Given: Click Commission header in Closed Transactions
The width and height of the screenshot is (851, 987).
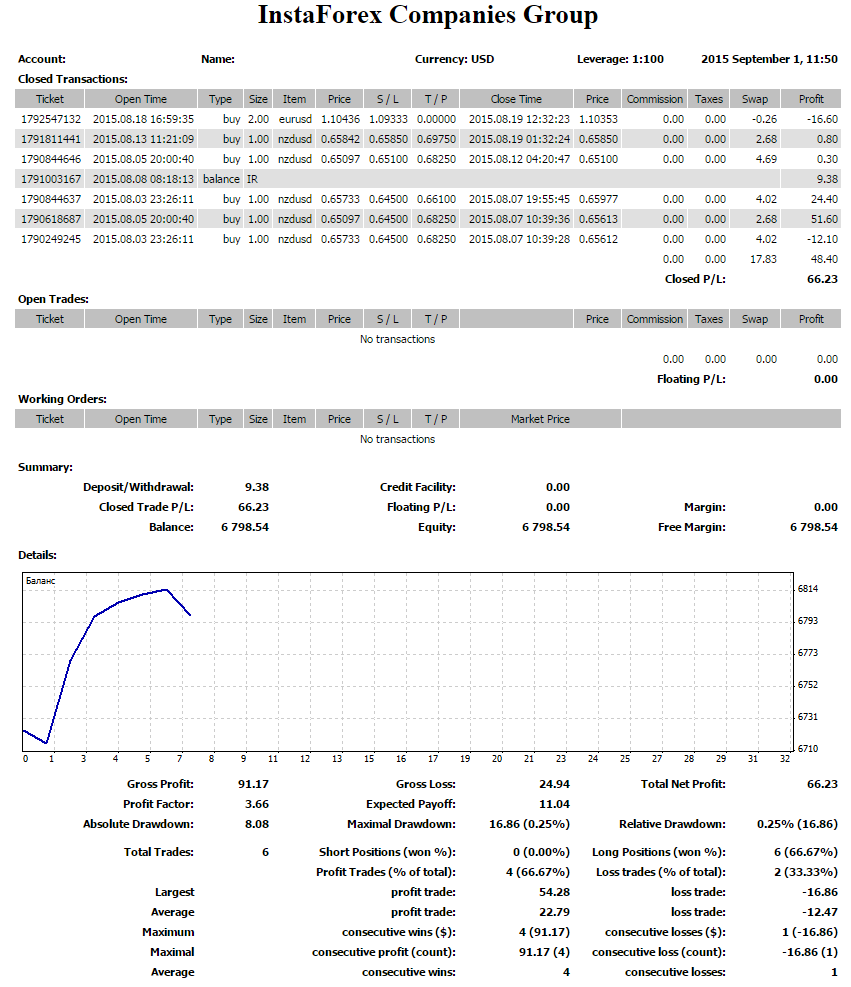Looking at the screenshot, I should point(655,99).
